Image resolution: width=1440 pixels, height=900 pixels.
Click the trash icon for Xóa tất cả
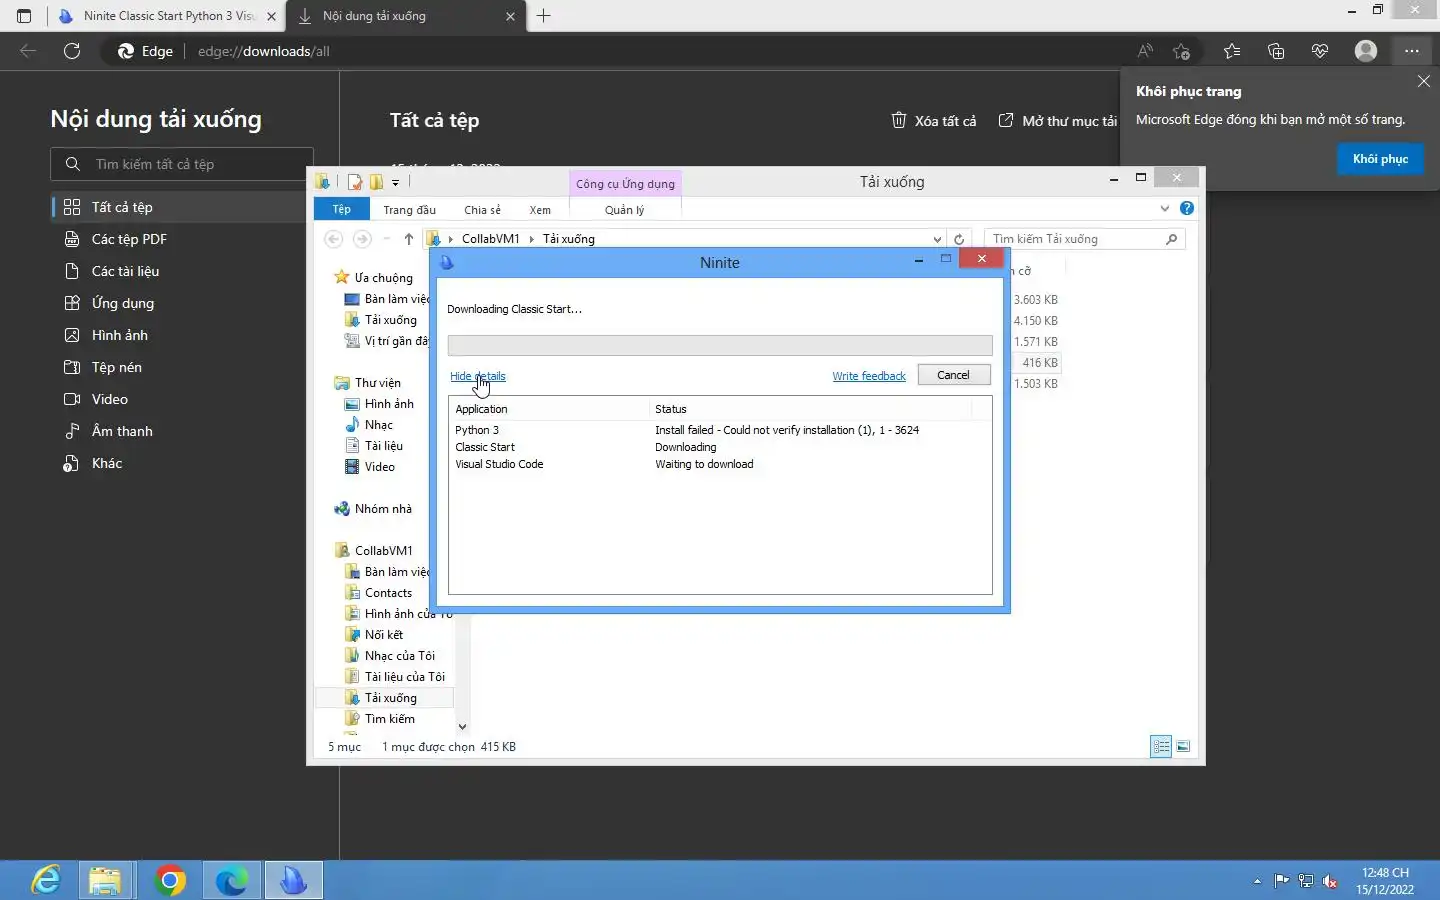click(x=899, y=120)
